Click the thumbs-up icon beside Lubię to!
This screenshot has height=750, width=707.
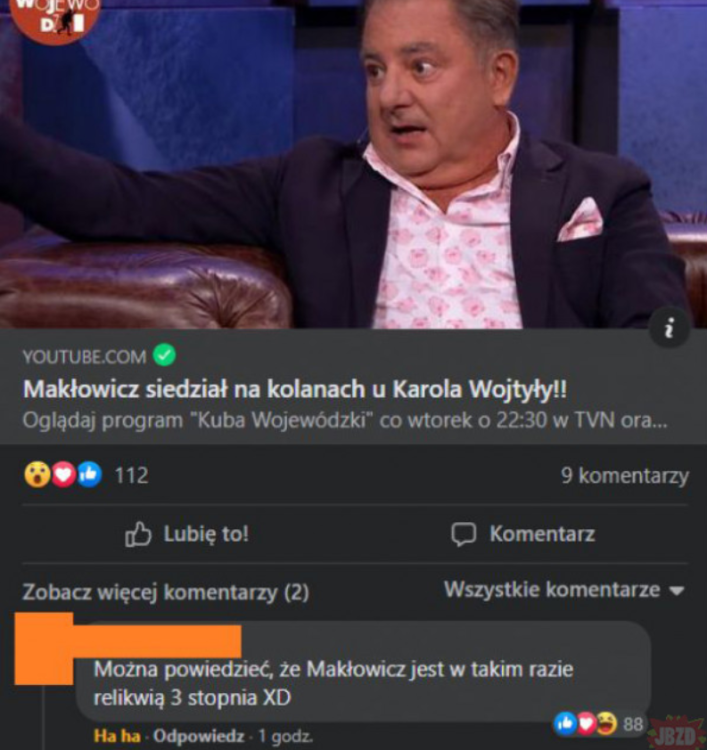[x=138, y=534]
